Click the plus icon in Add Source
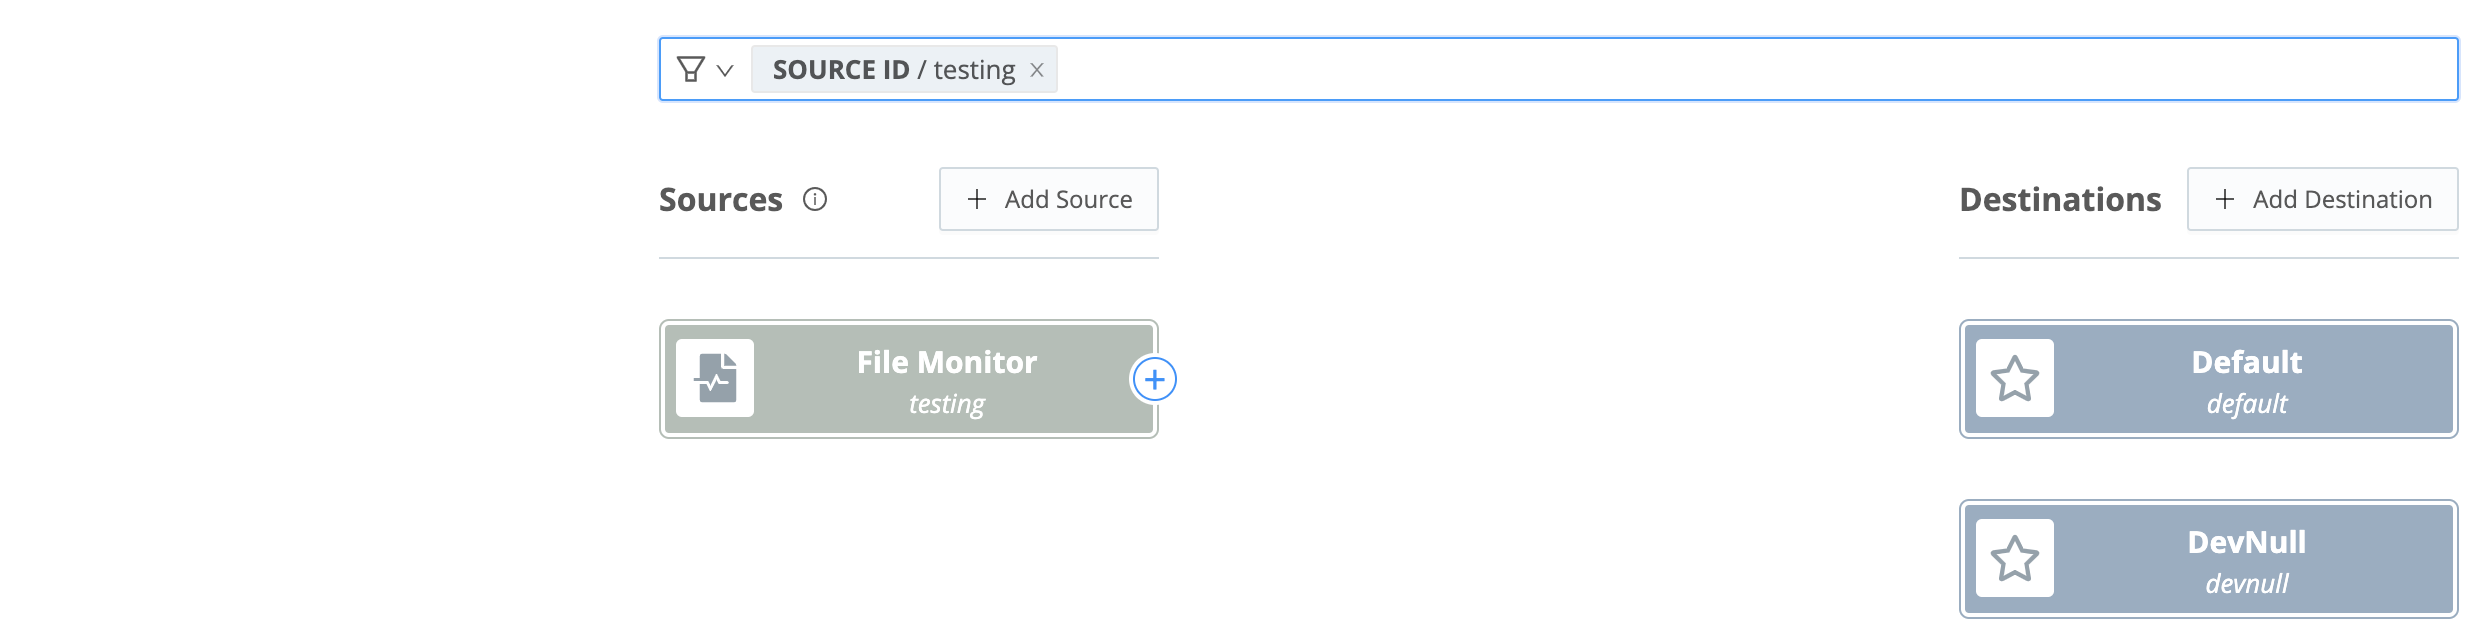Screen dimensions: 2483x622 [977, 200]
